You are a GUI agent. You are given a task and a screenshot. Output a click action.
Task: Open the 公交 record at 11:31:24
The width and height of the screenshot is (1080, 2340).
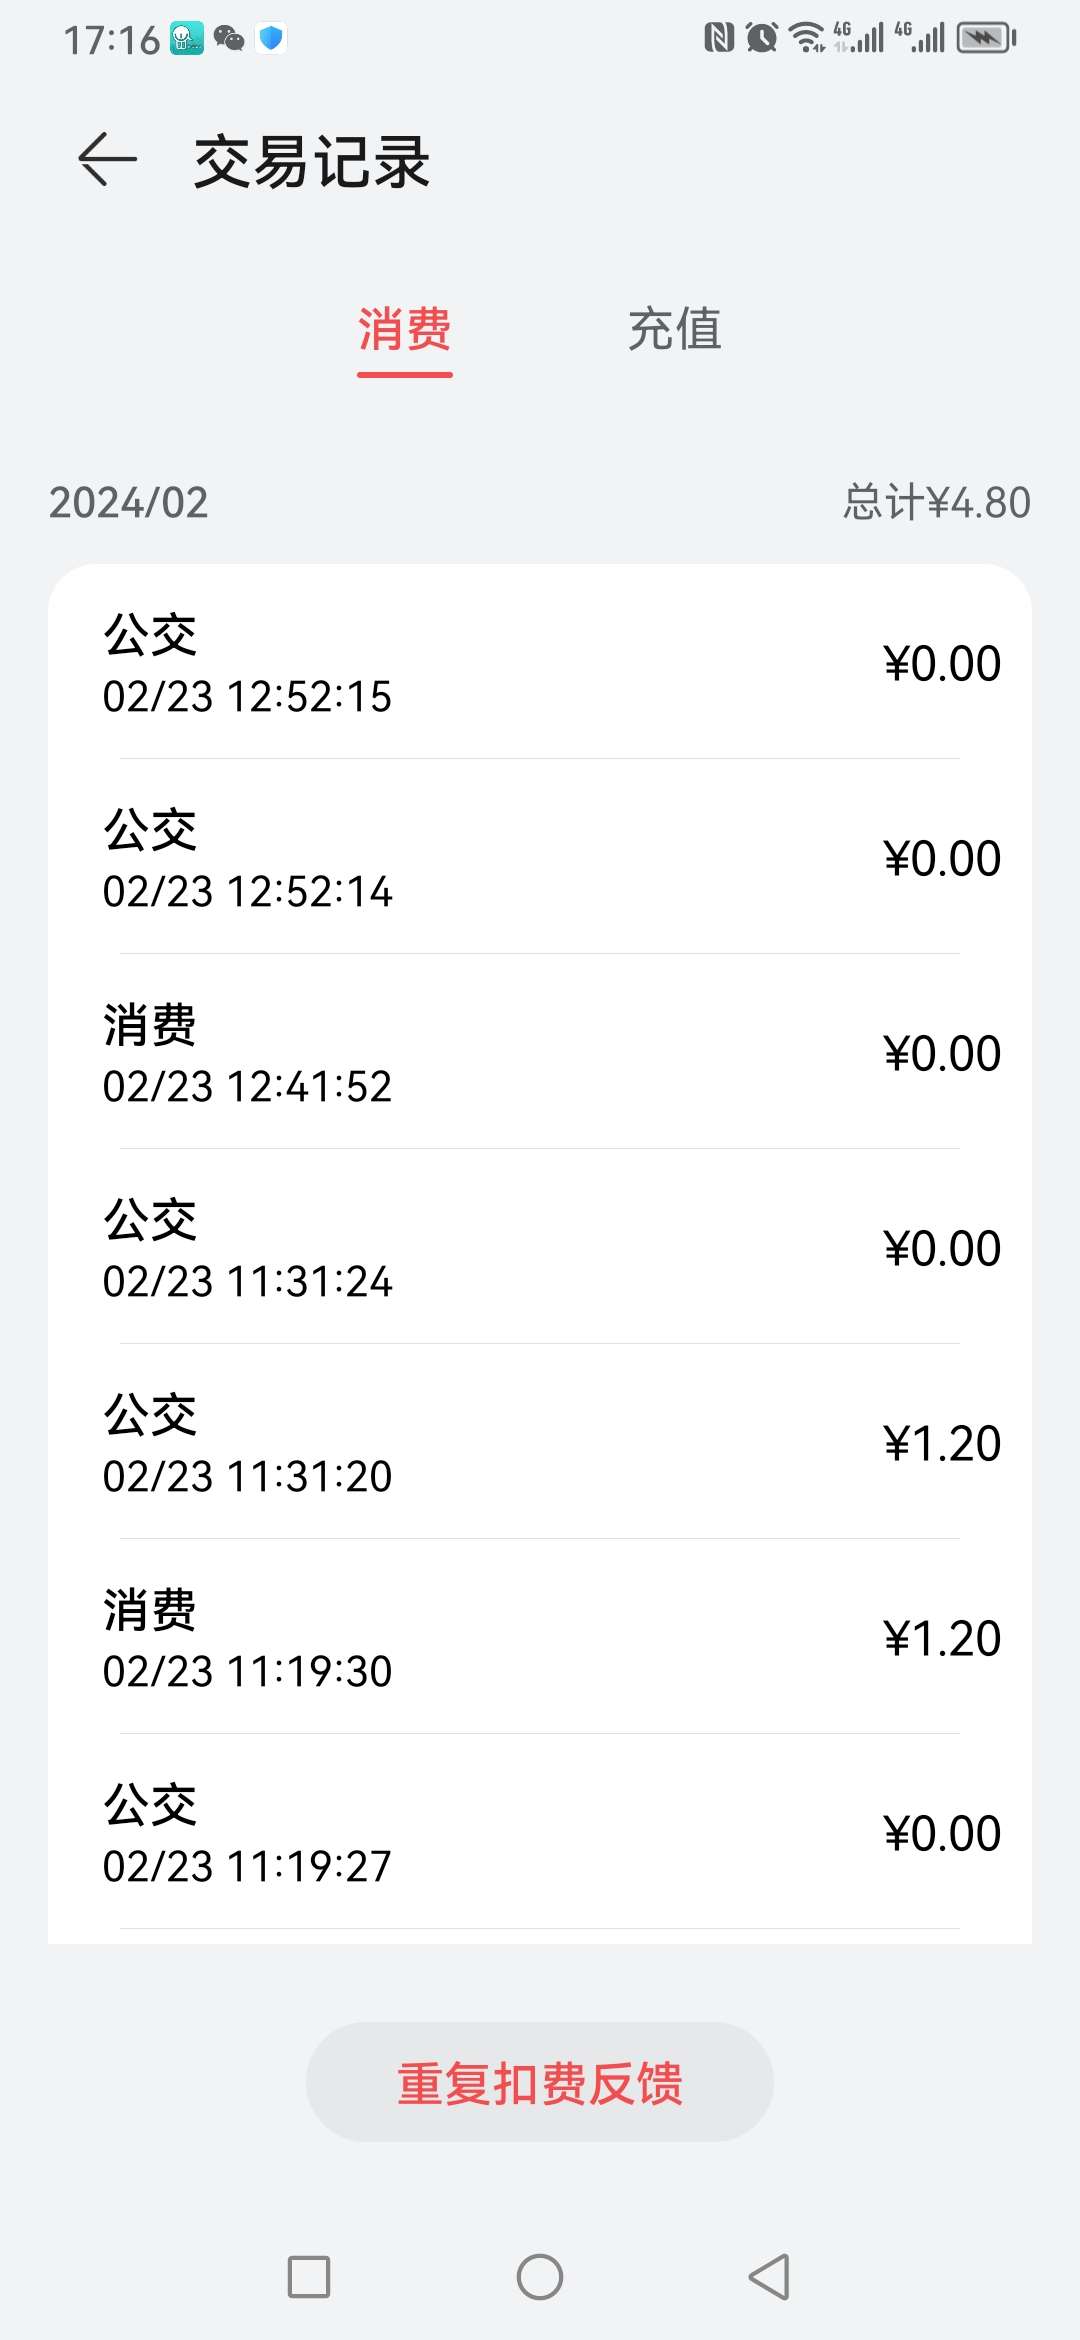coord(540,1248)
